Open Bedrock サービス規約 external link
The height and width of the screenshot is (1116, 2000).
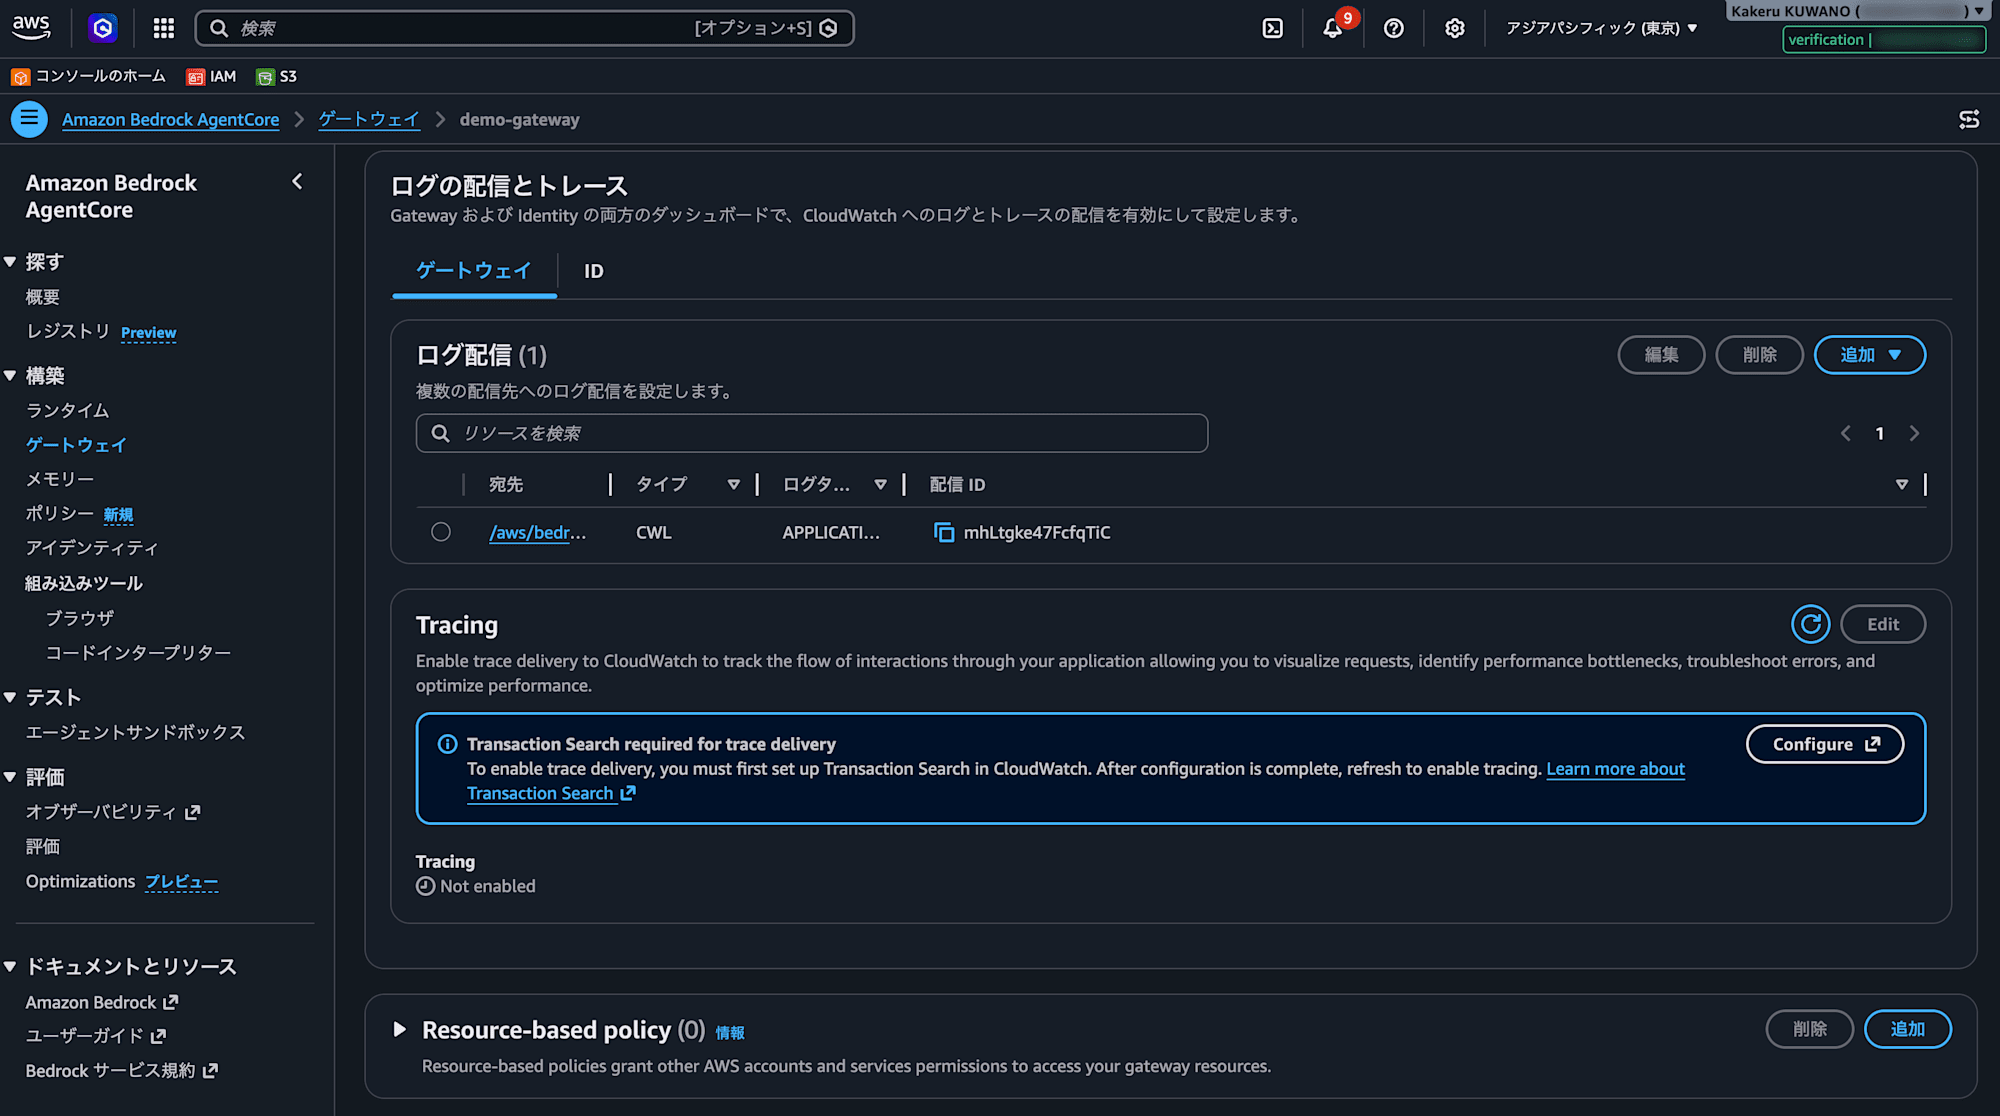coord(122,1071)
